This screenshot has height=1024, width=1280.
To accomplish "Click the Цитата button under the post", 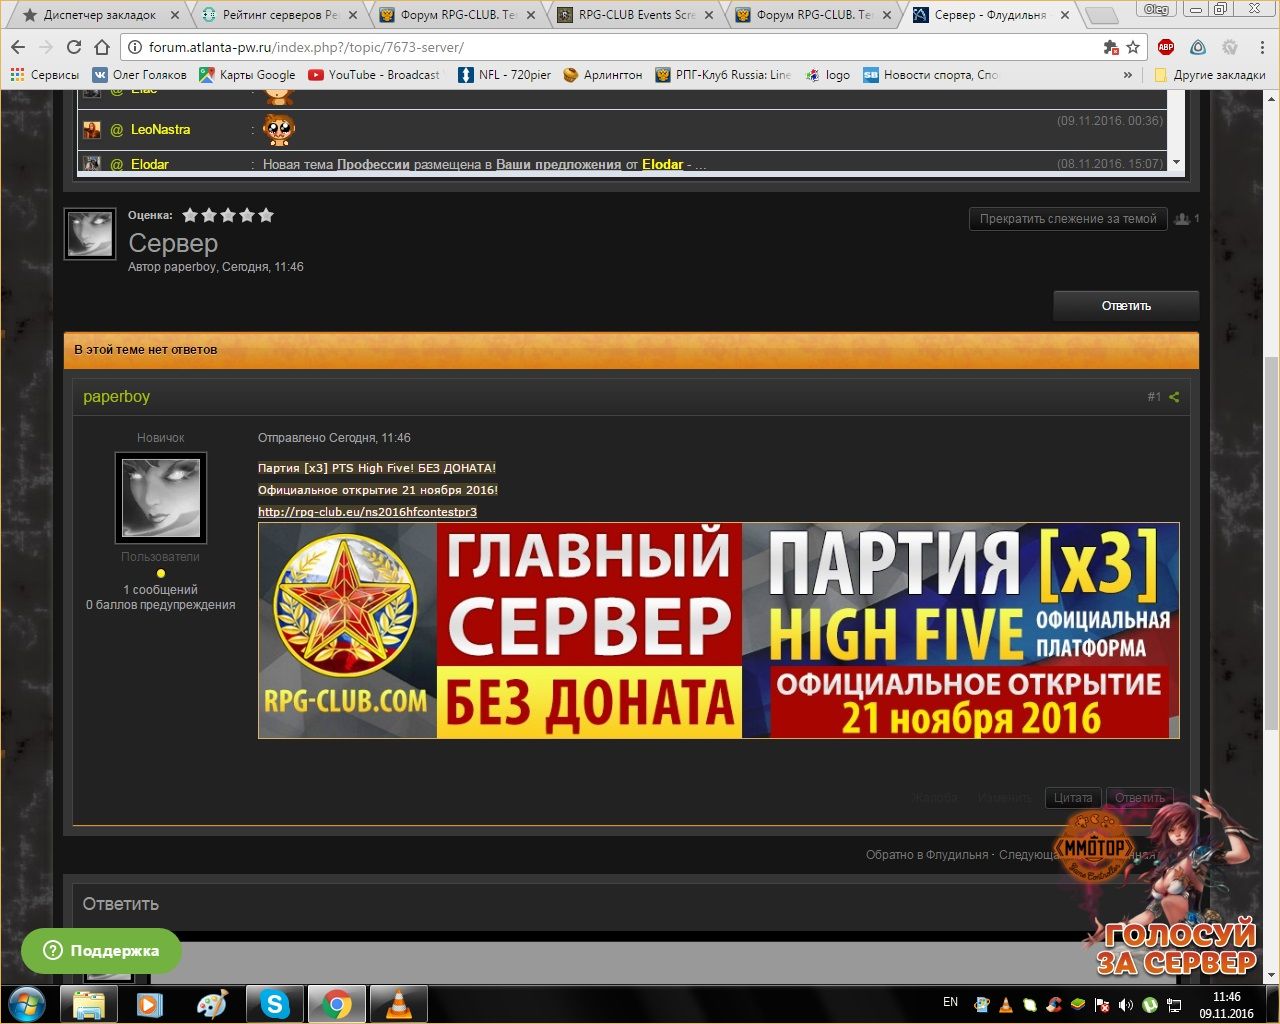I will 1072,798.
